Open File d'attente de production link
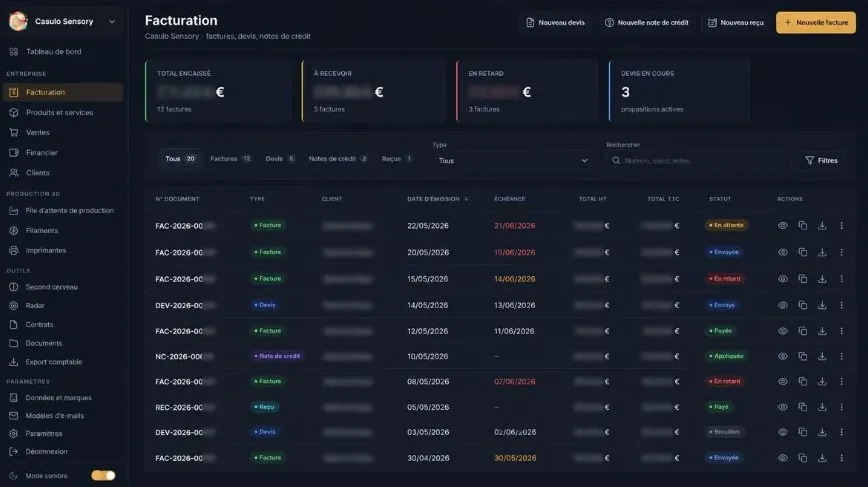Image resolution: width=868 pixels, height=487 pixels. click(x=70, y=210)
